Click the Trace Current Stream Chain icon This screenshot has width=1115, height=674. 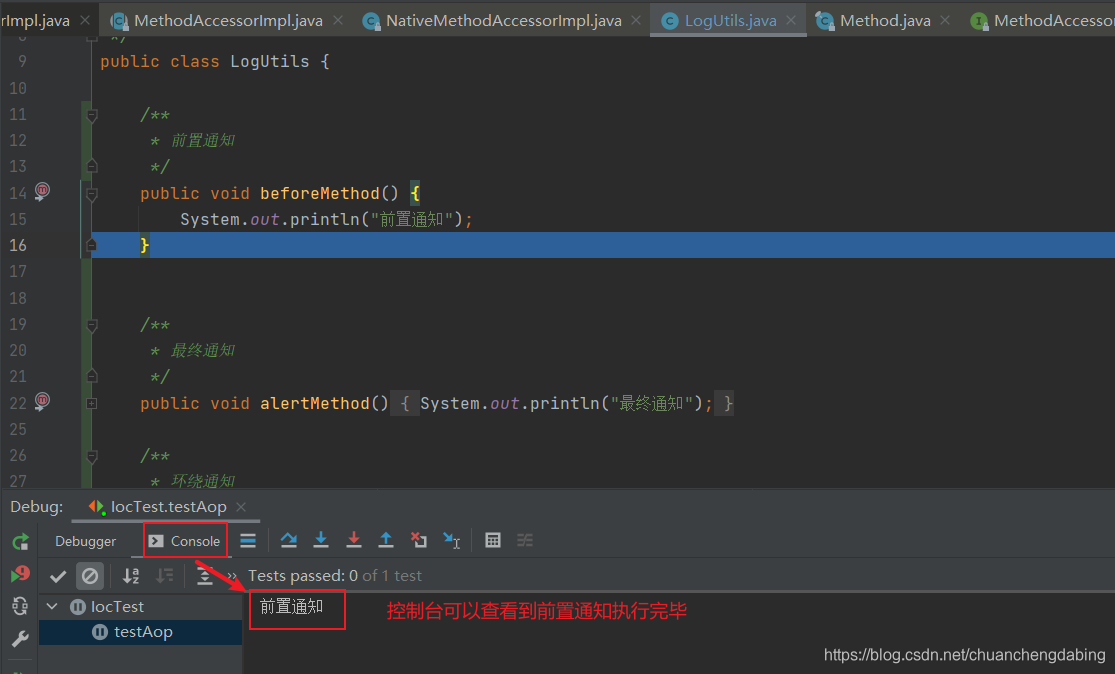(x=525, y=540)
